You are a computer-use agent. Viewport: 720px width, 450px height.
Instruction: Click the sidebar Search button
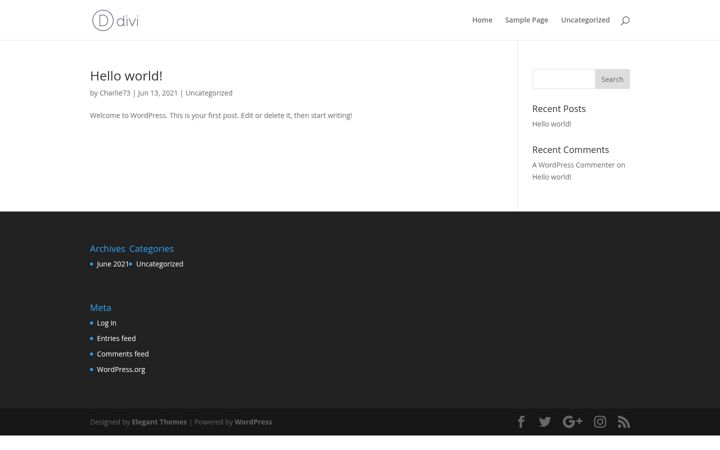coord(612,79)
